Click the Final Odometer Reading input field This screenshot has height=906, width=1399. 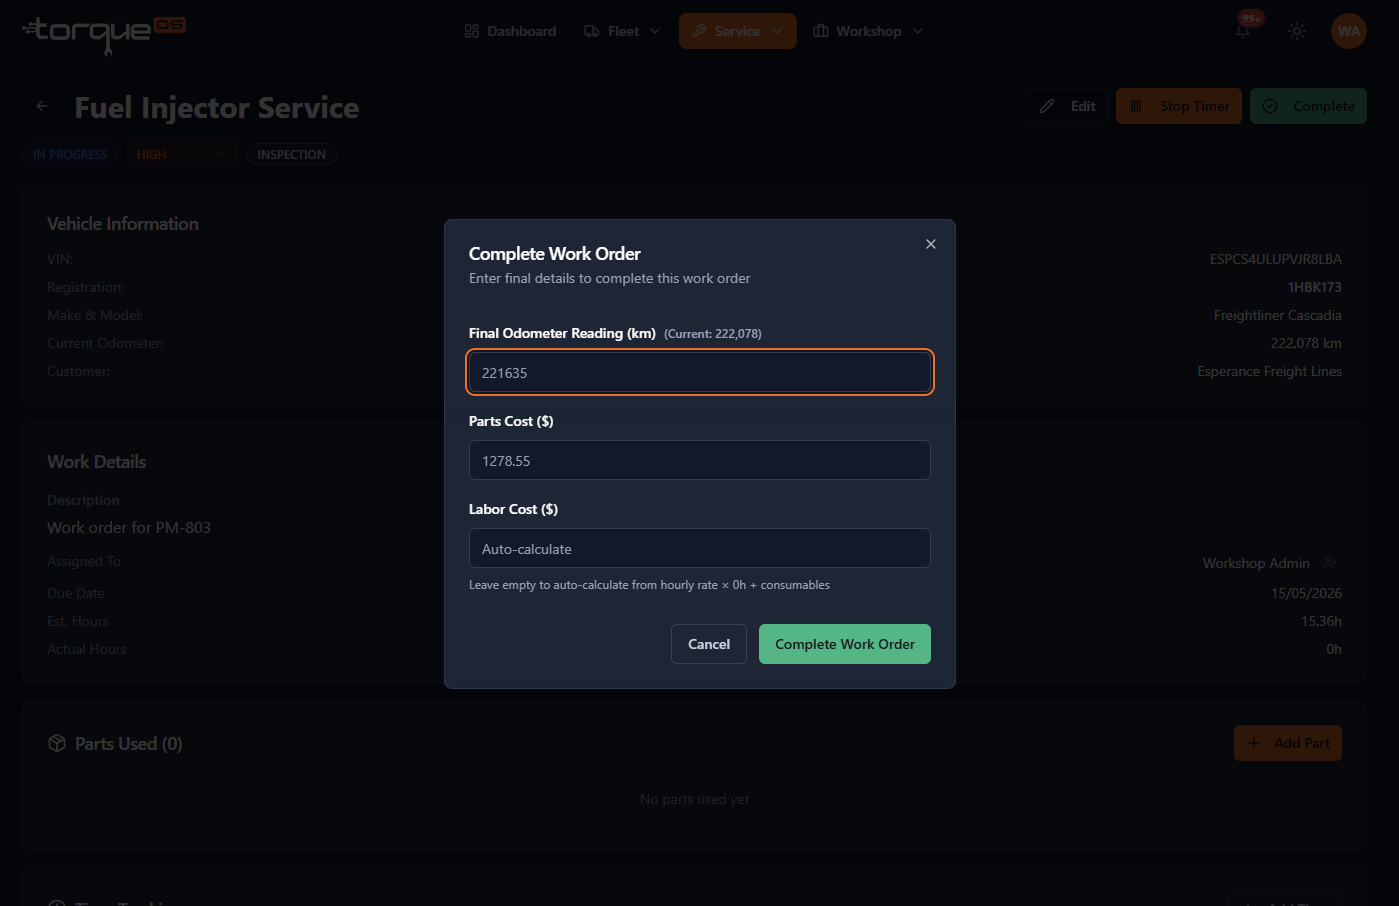[700, 372]
